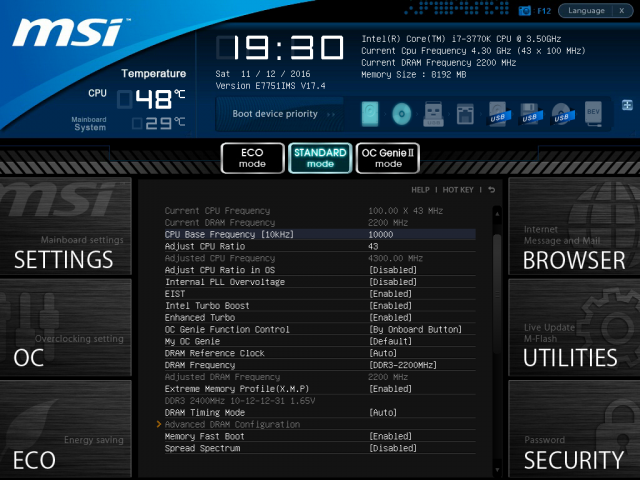Click the BEV network boot device icon
Screen dimensions: 640x480
[x=593, y=115]
